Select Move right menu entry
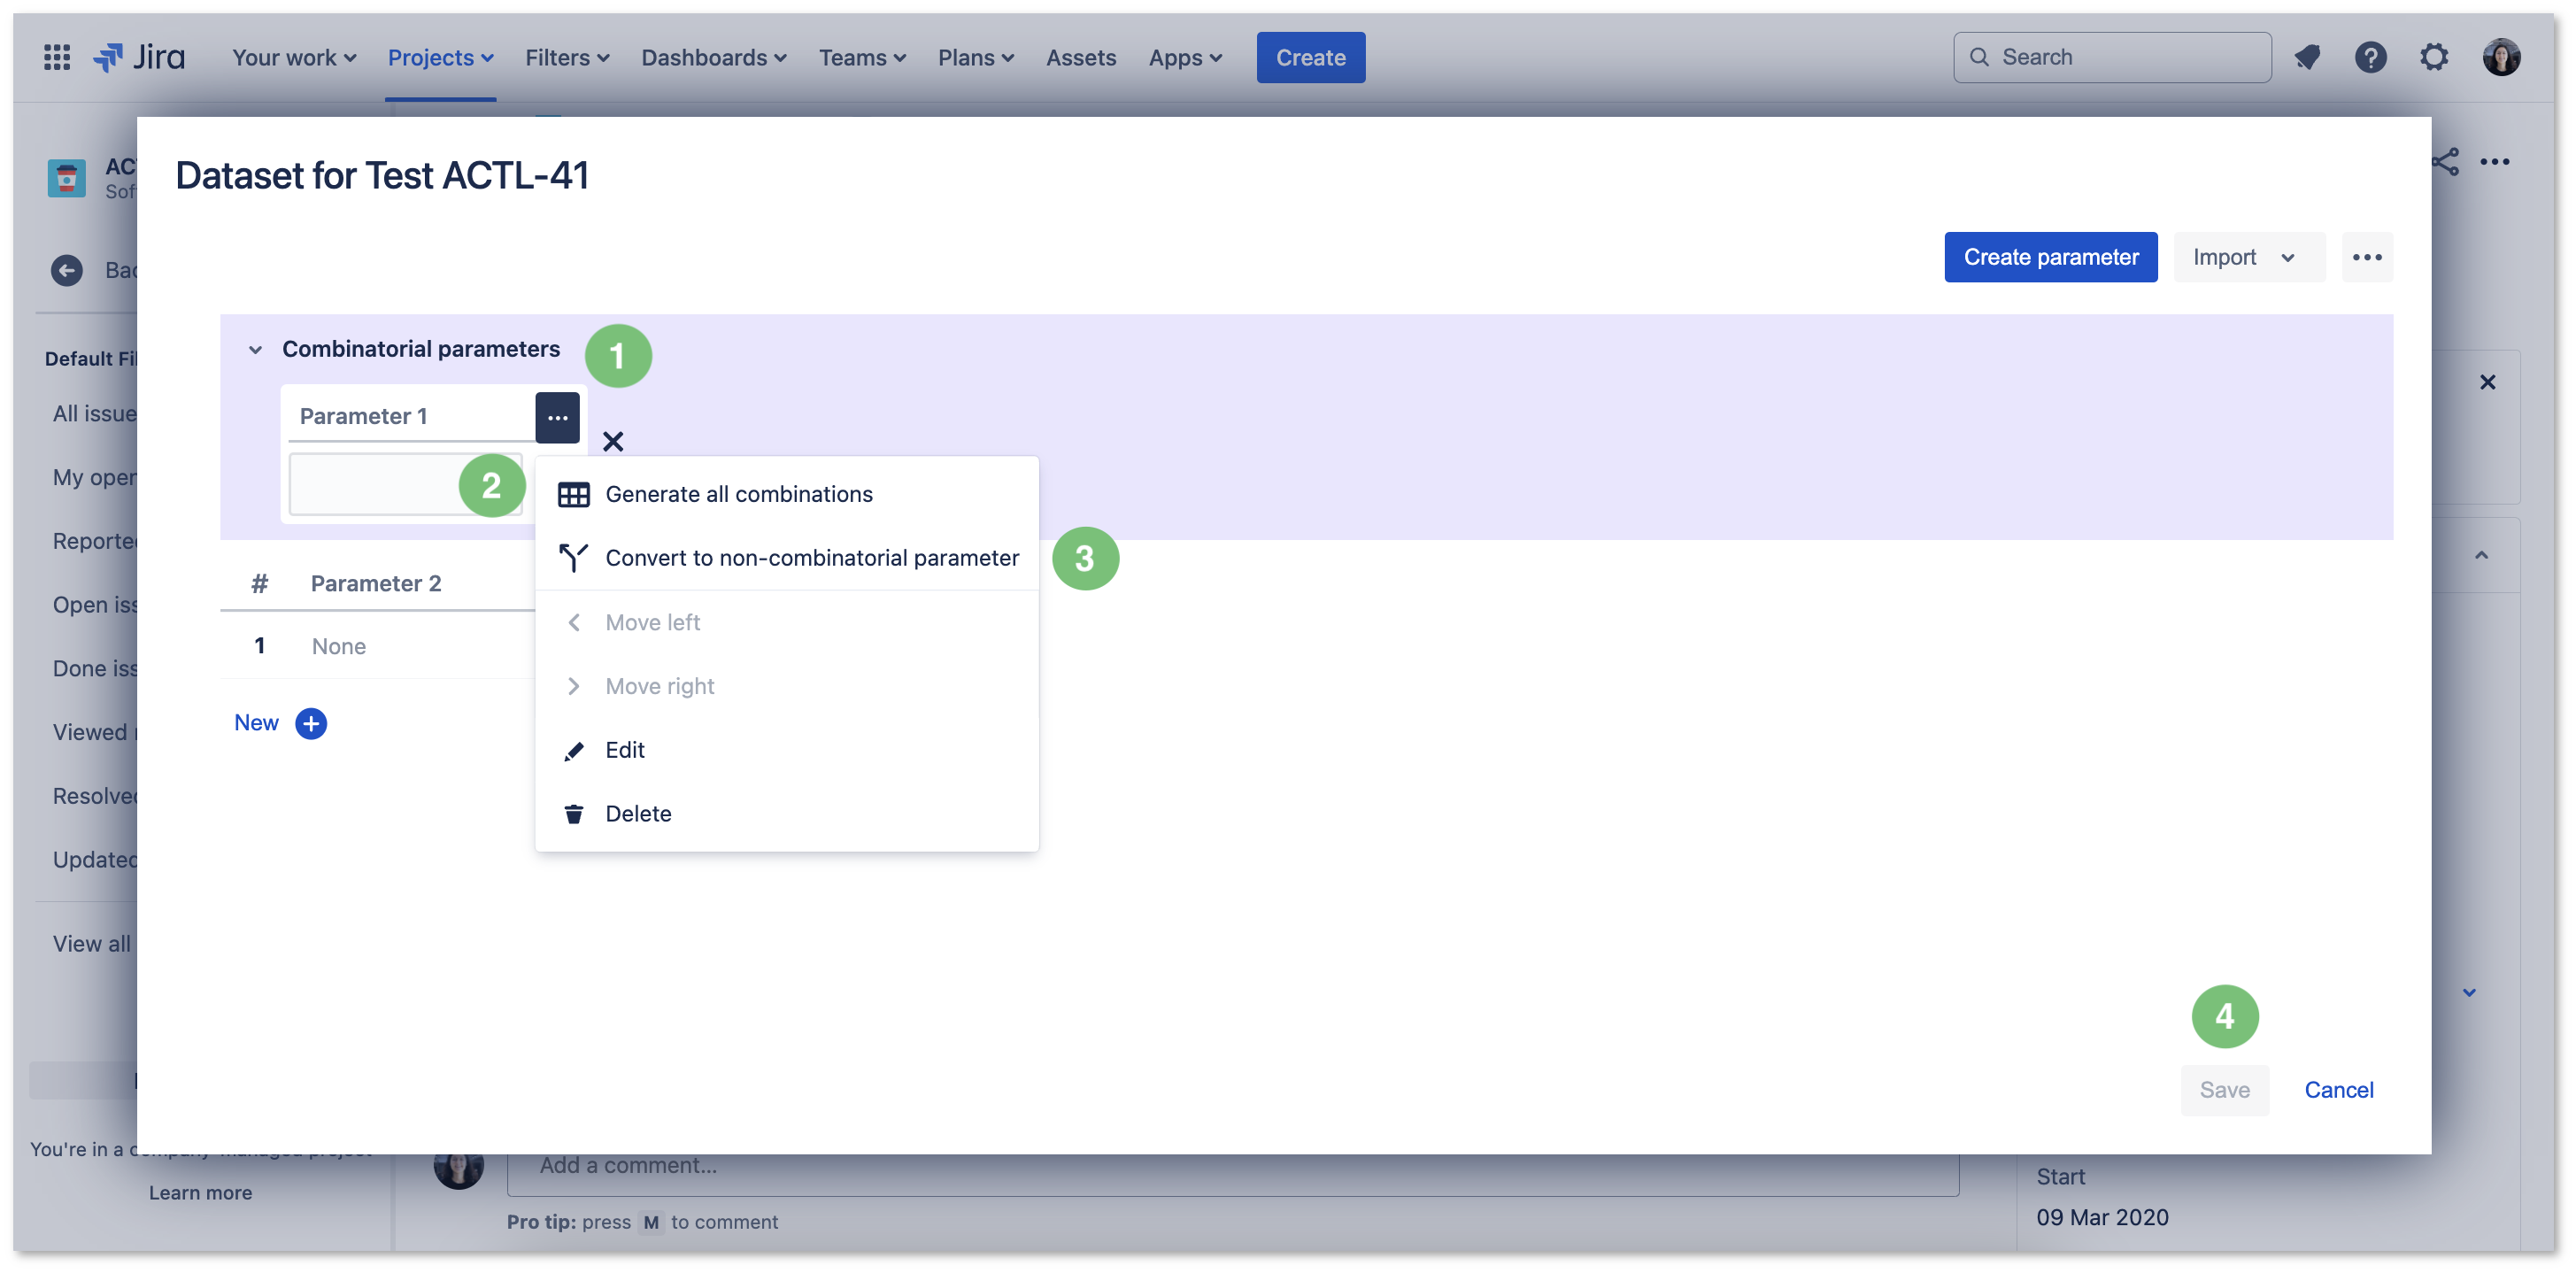 (x=786, y=686)
